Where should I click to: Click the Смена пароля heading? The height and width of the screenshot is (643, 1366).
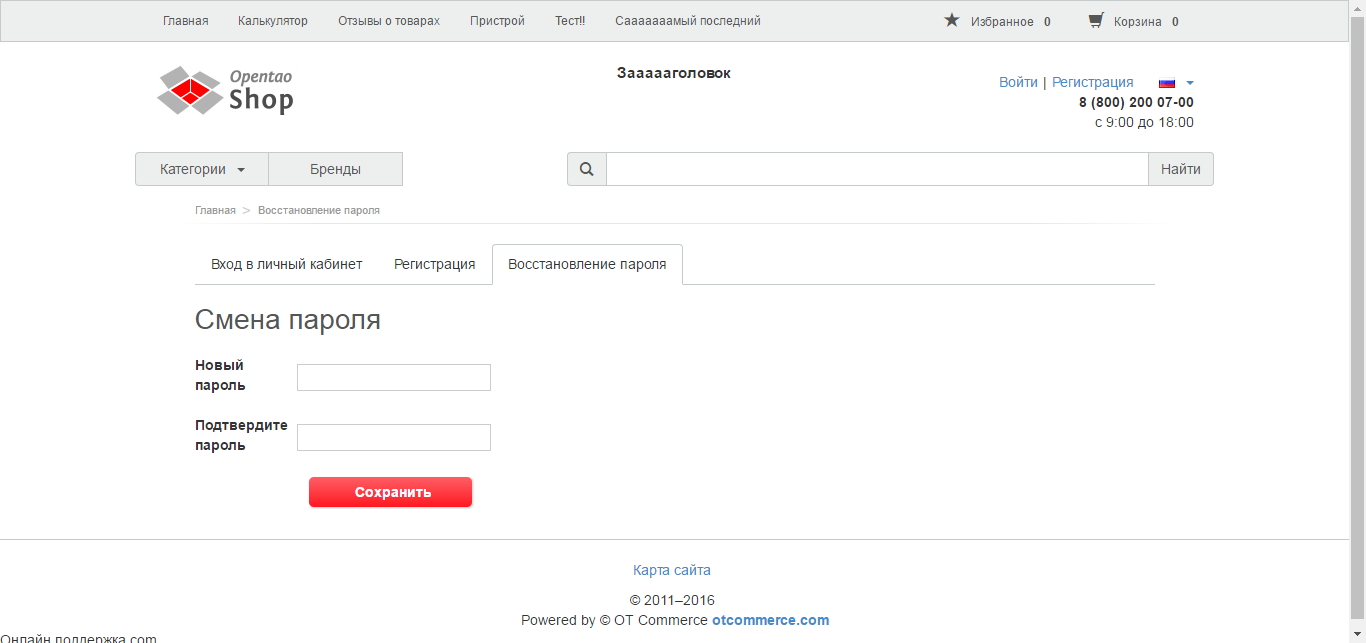tap(288, 320)
